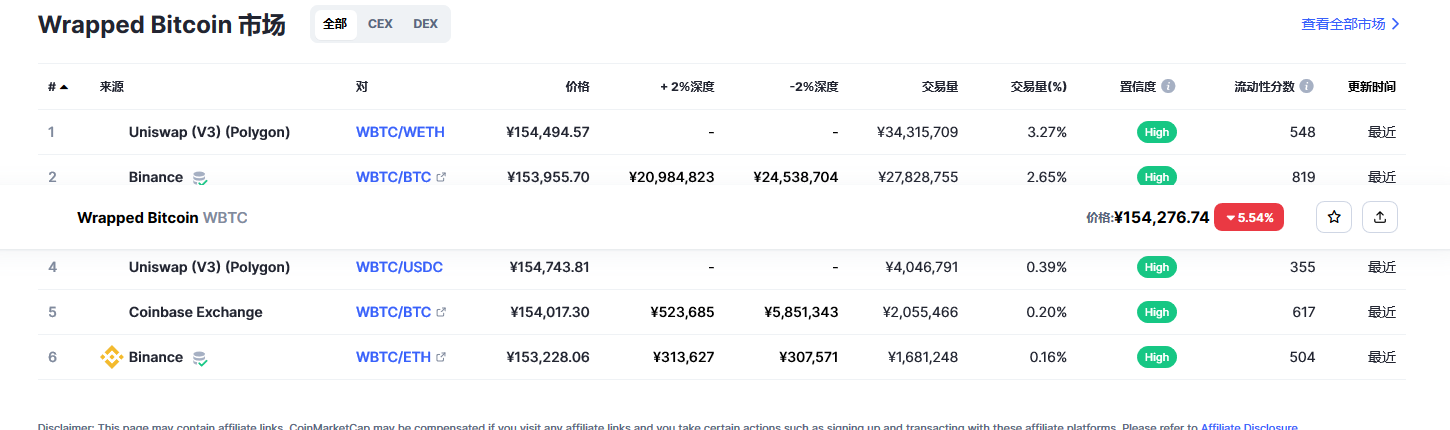Click Wrapped Bitcoin WBTC sticky title
This screenshot has height=430, width=1450.
click(162, 217)
